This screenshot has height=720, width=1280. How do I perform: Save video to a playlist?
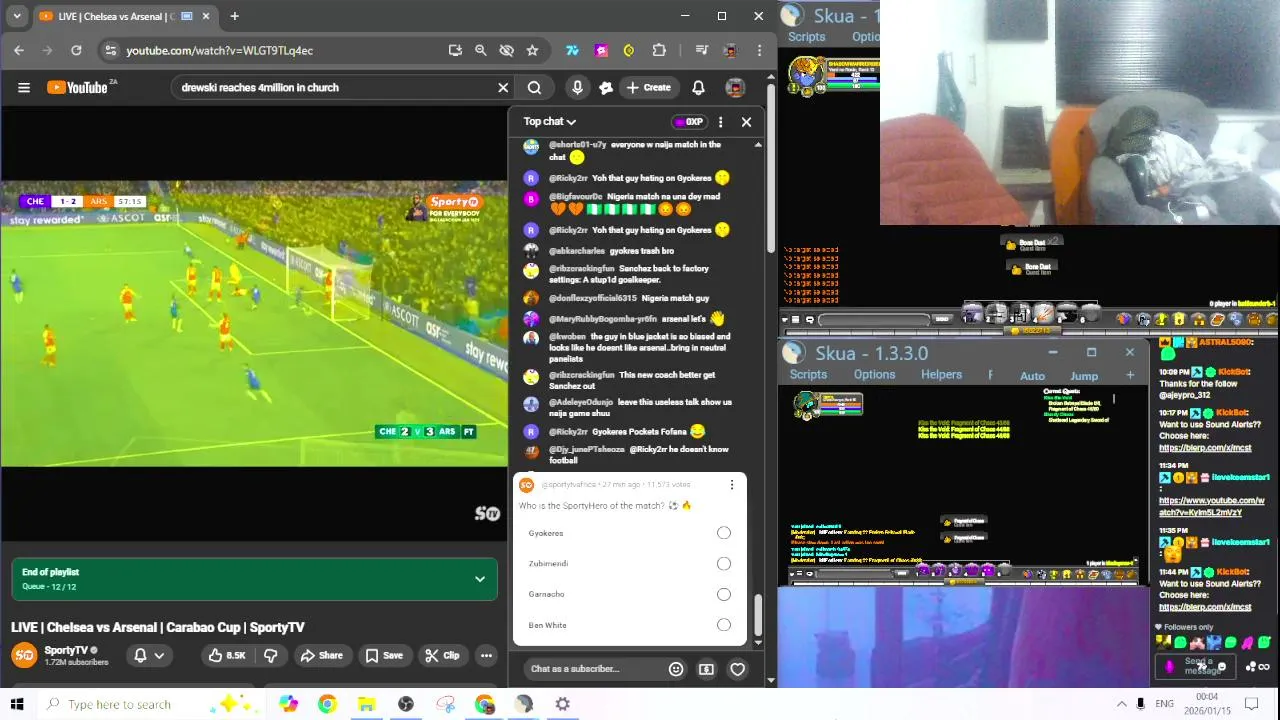tap(383, 656)
